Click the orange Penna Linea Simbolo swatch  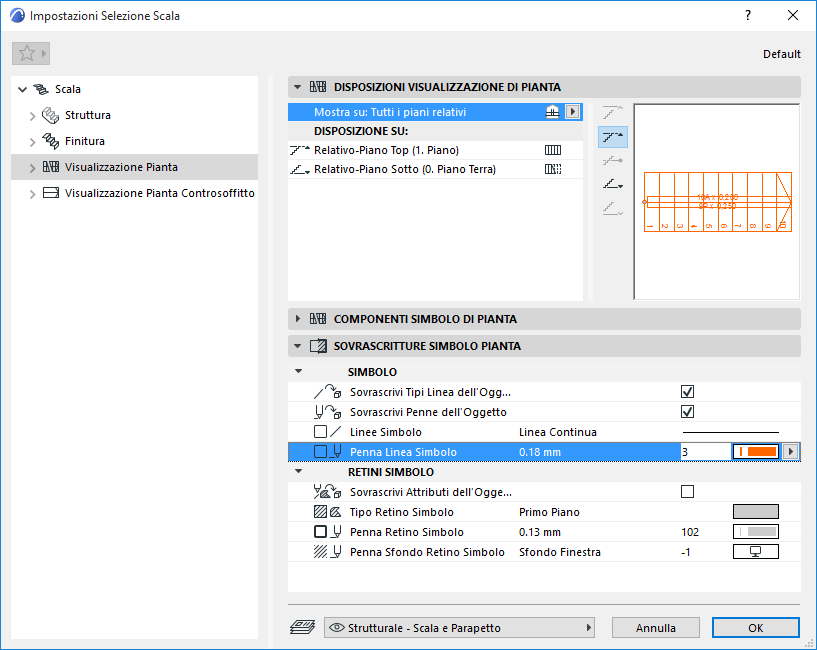(756, 451)
